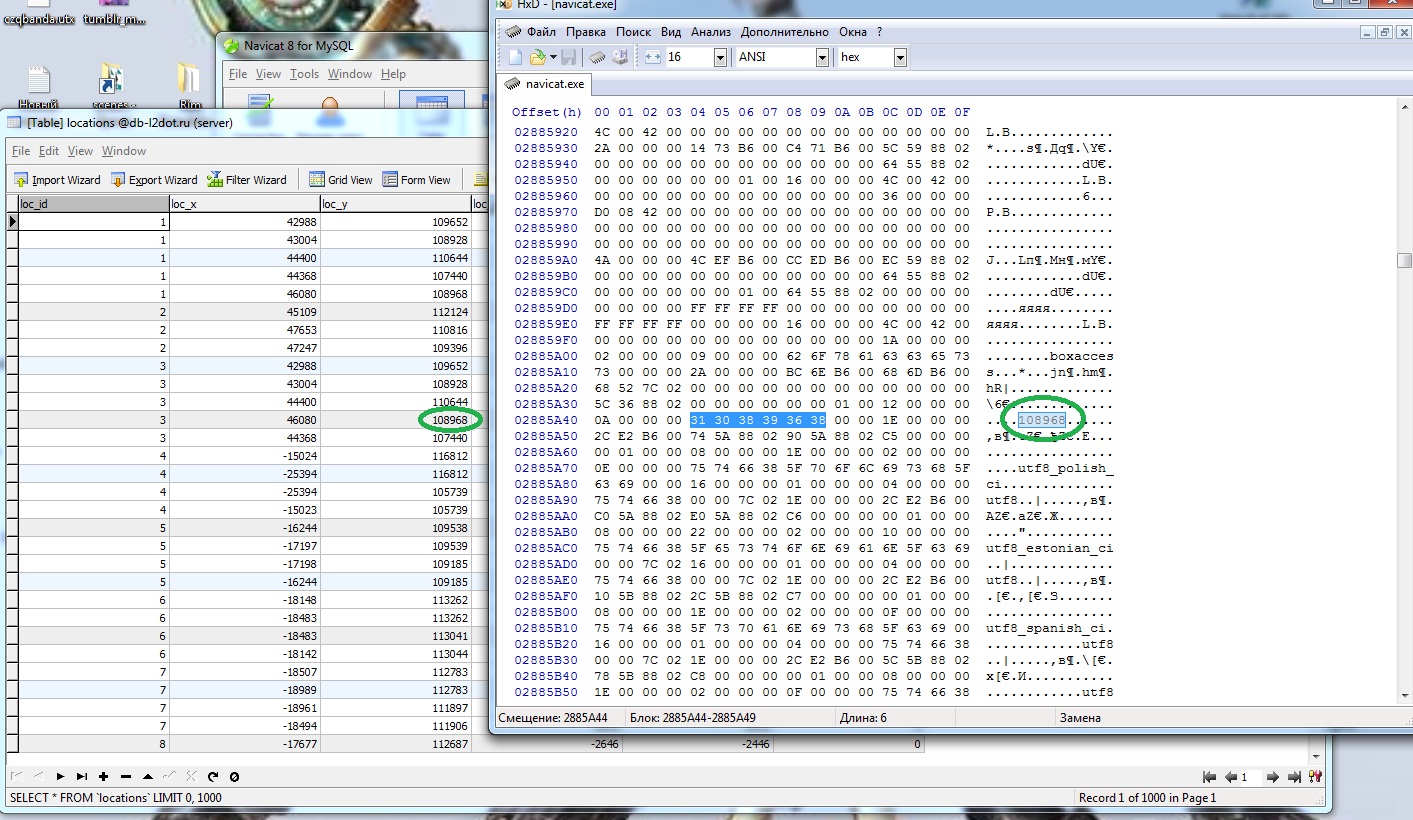Click the Open RAM chip icon in HxD
Screen dimensions: 1413x820
[597, 57]
